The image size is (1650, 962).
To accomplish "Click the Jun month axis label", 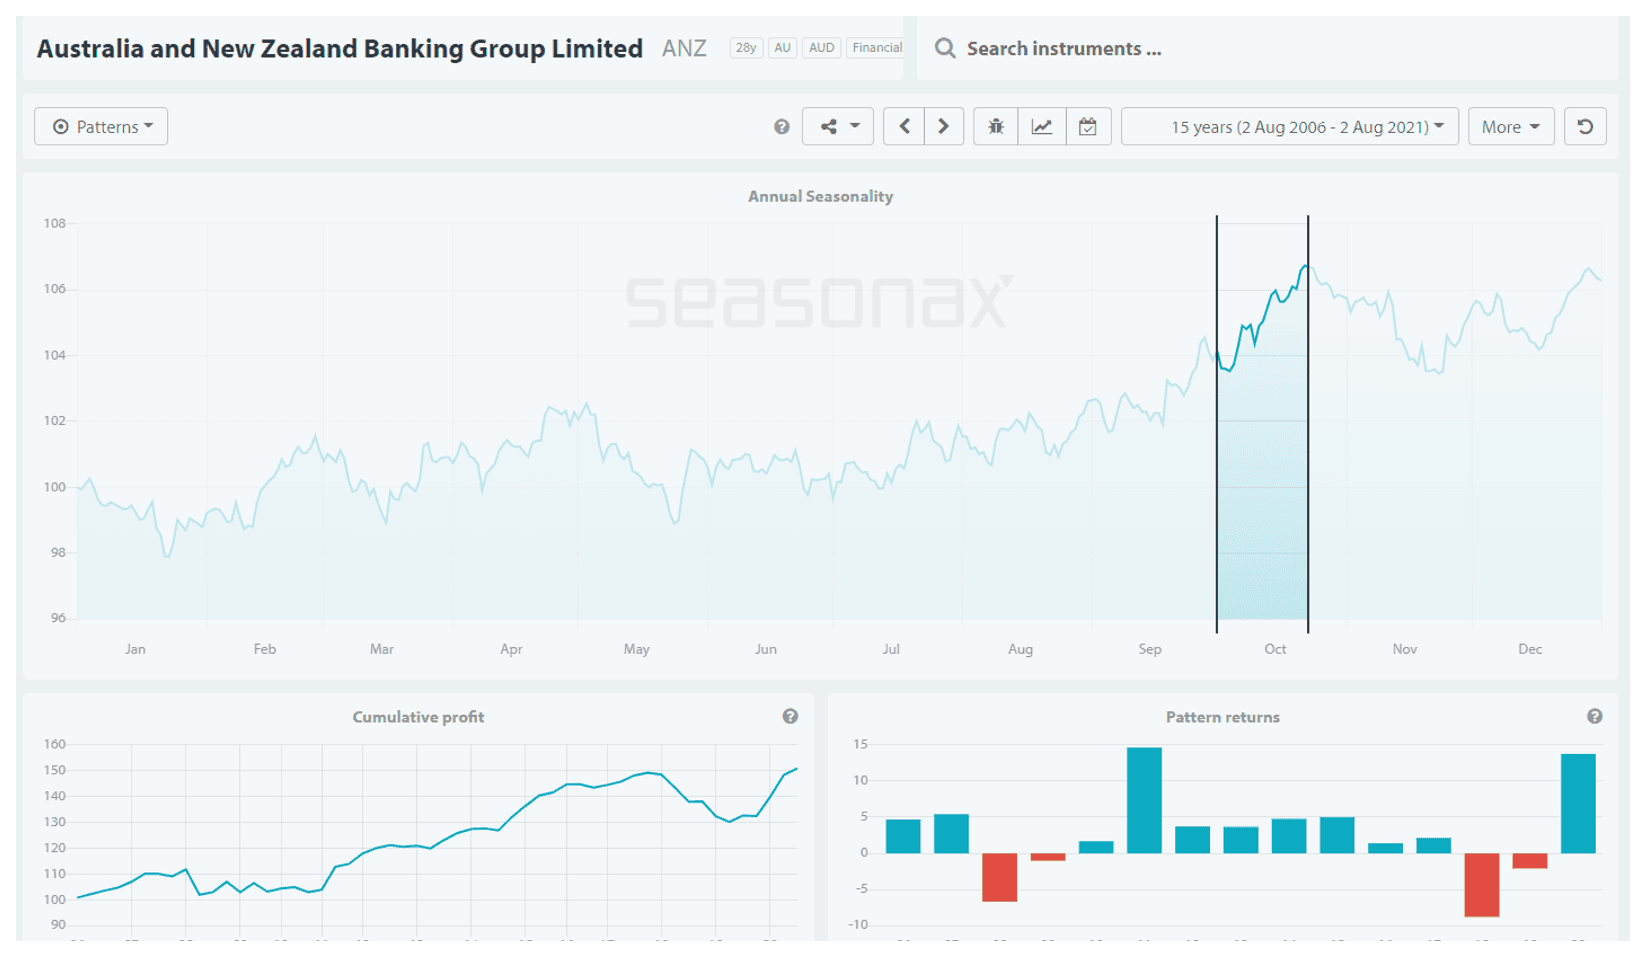I will click(765, 649).
